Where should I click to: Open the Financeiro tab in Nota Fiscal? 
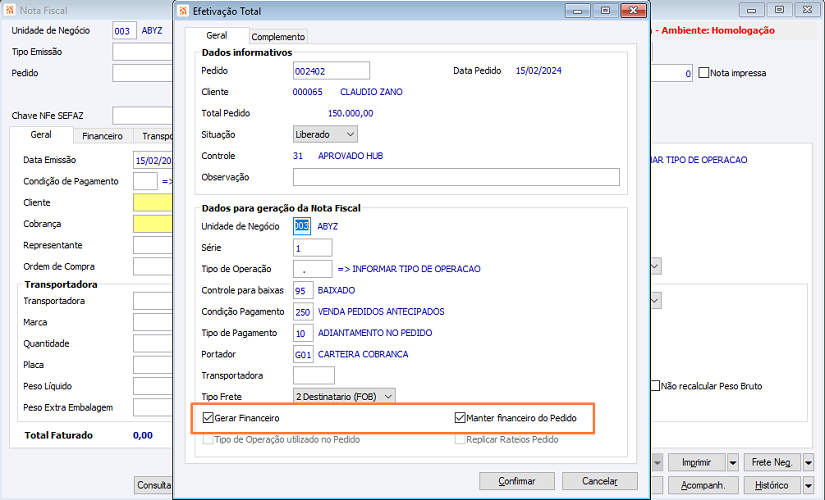(103, 136)
